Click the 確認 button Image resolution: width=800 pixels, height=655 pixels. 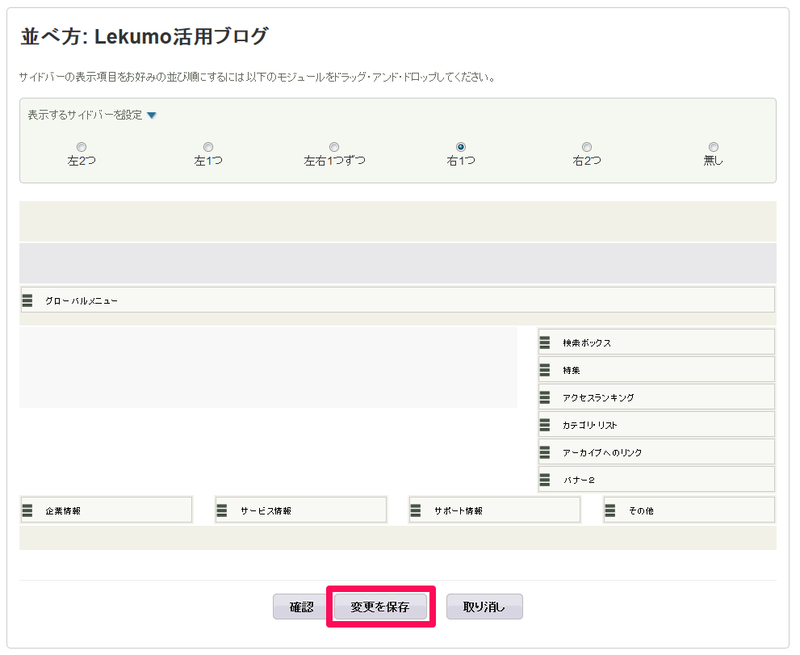[302, 607]
